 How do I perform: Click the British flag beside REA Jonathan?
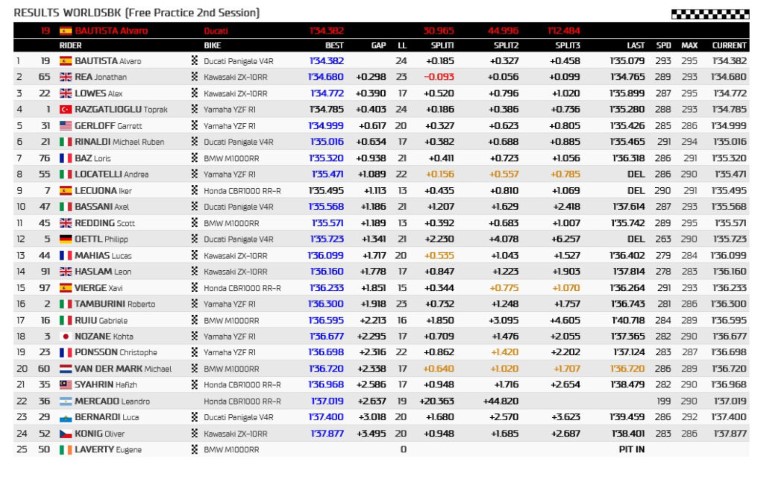(65, 77)
